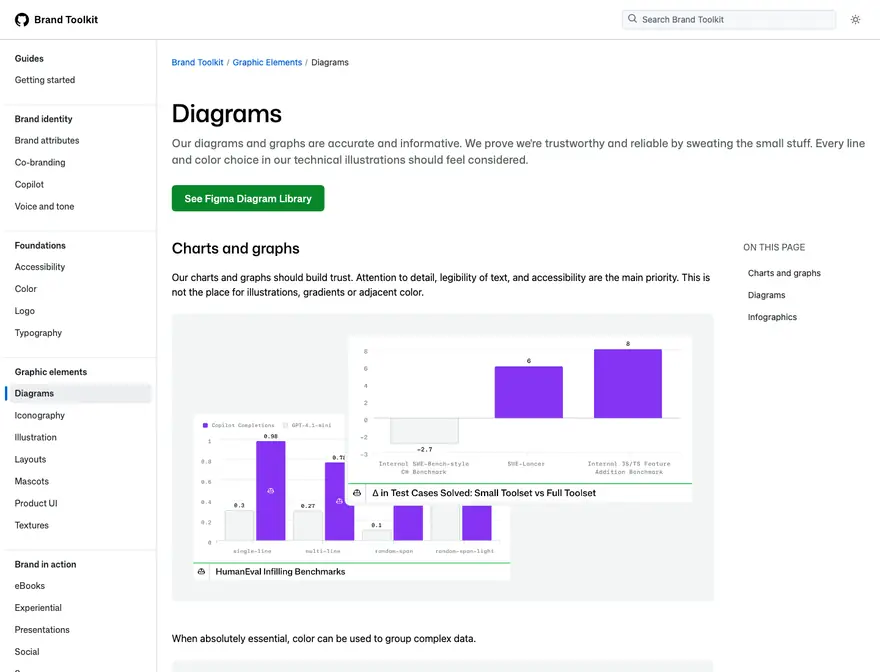Open Brand attributes page
The image size is (880, 672).
[x=47, y=140]
